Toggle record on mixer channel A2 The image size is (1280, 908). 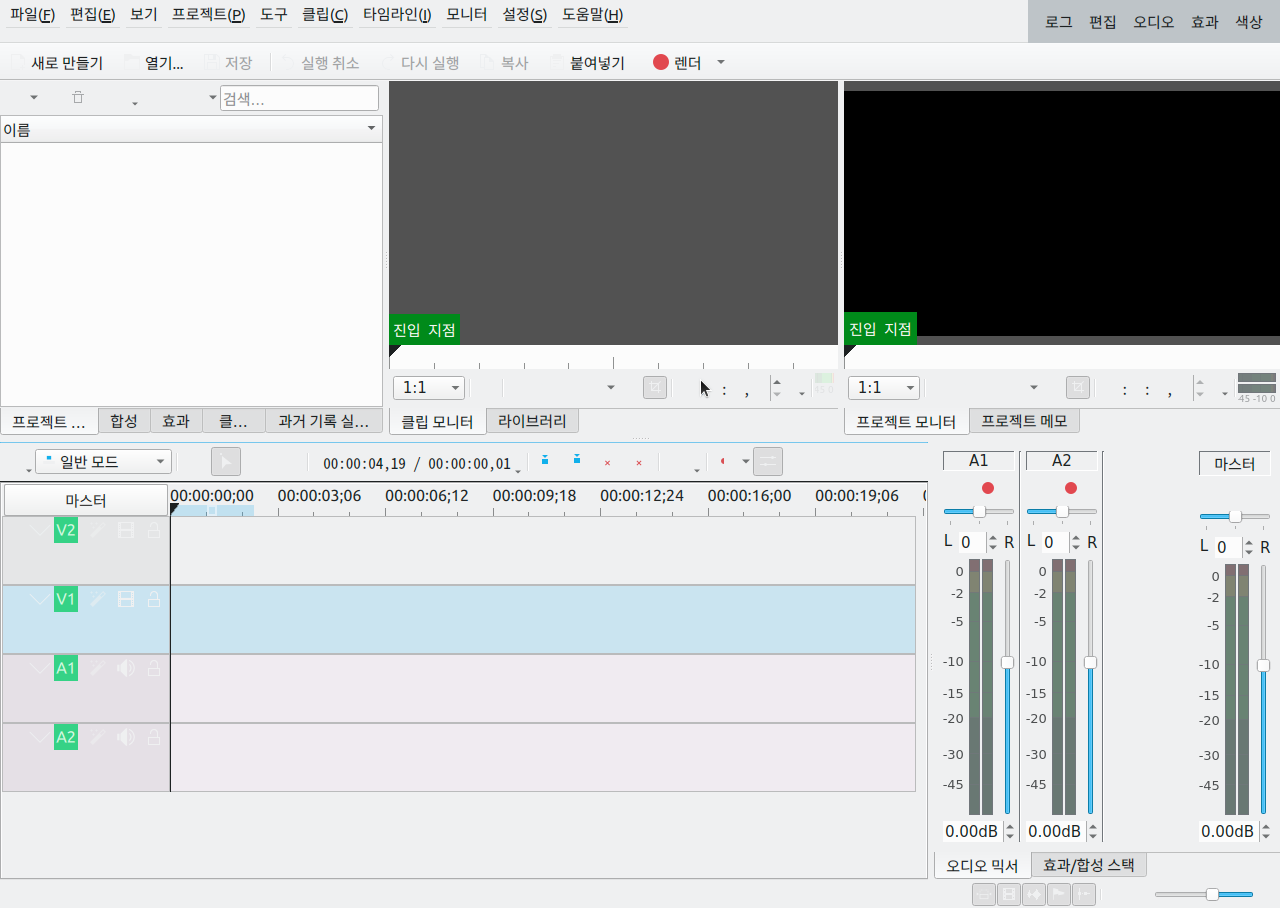[1071, 488]
